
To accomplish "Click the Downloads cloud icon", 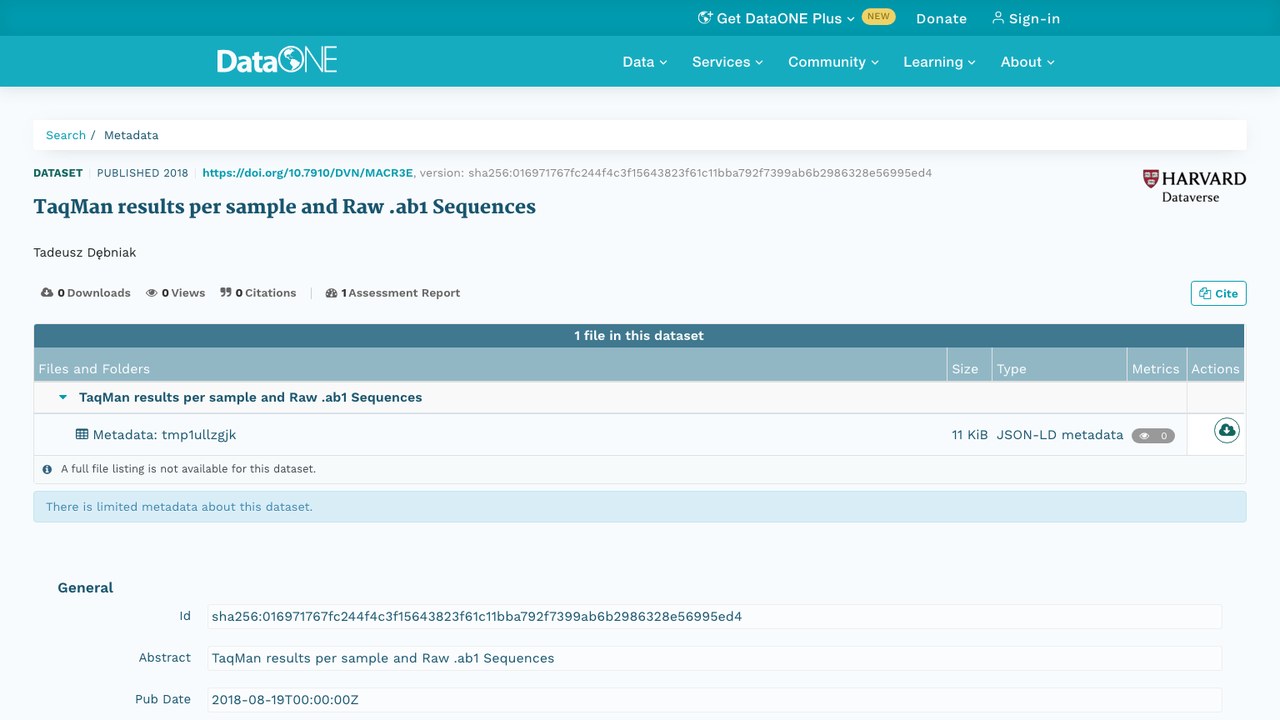I will coord(47,293).
